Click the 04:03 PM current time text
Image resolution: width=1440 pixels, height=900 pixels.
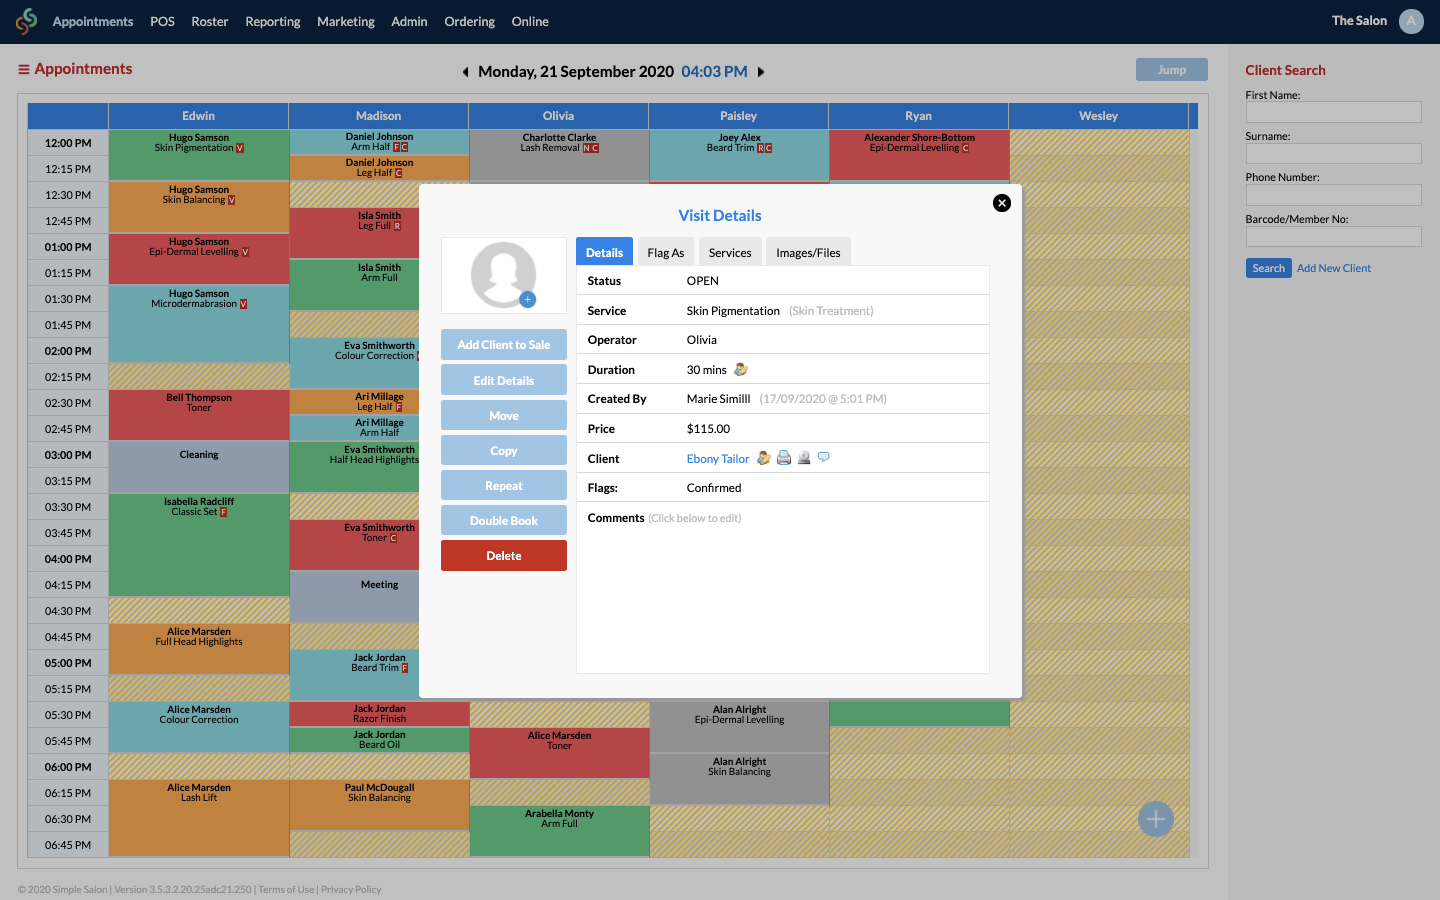pyautogui.click(x=714, y=72)
